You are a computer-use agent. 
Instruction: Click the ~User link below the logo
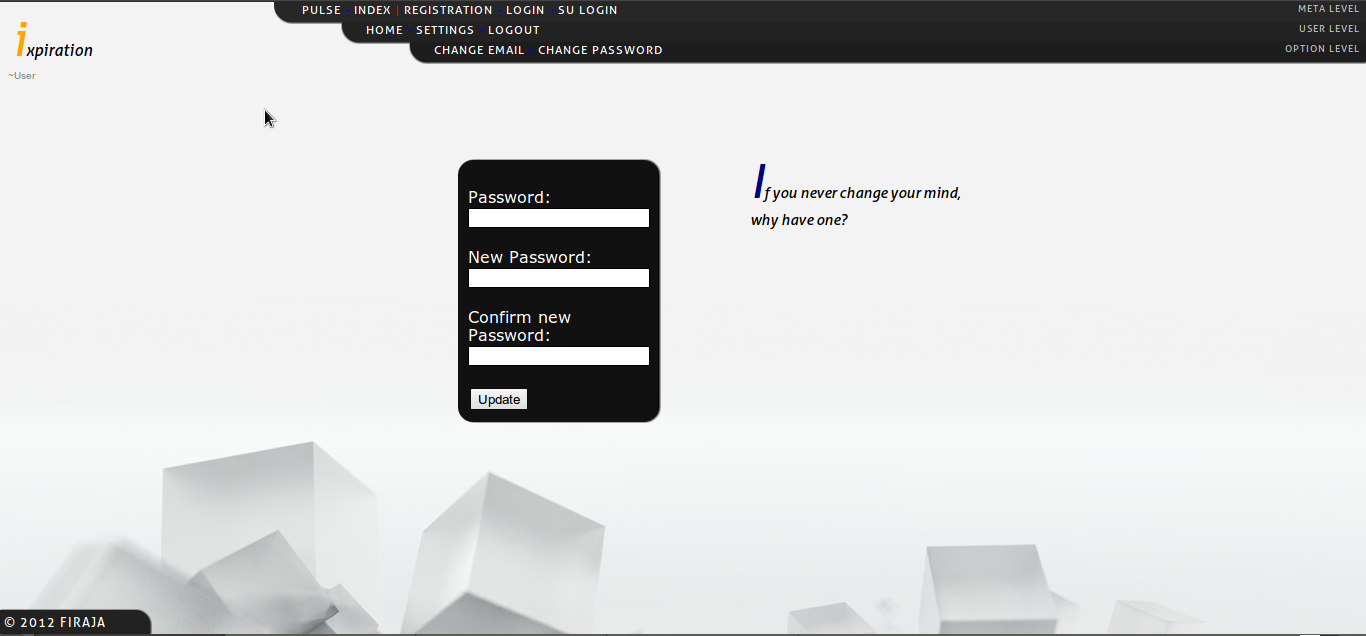21,75
